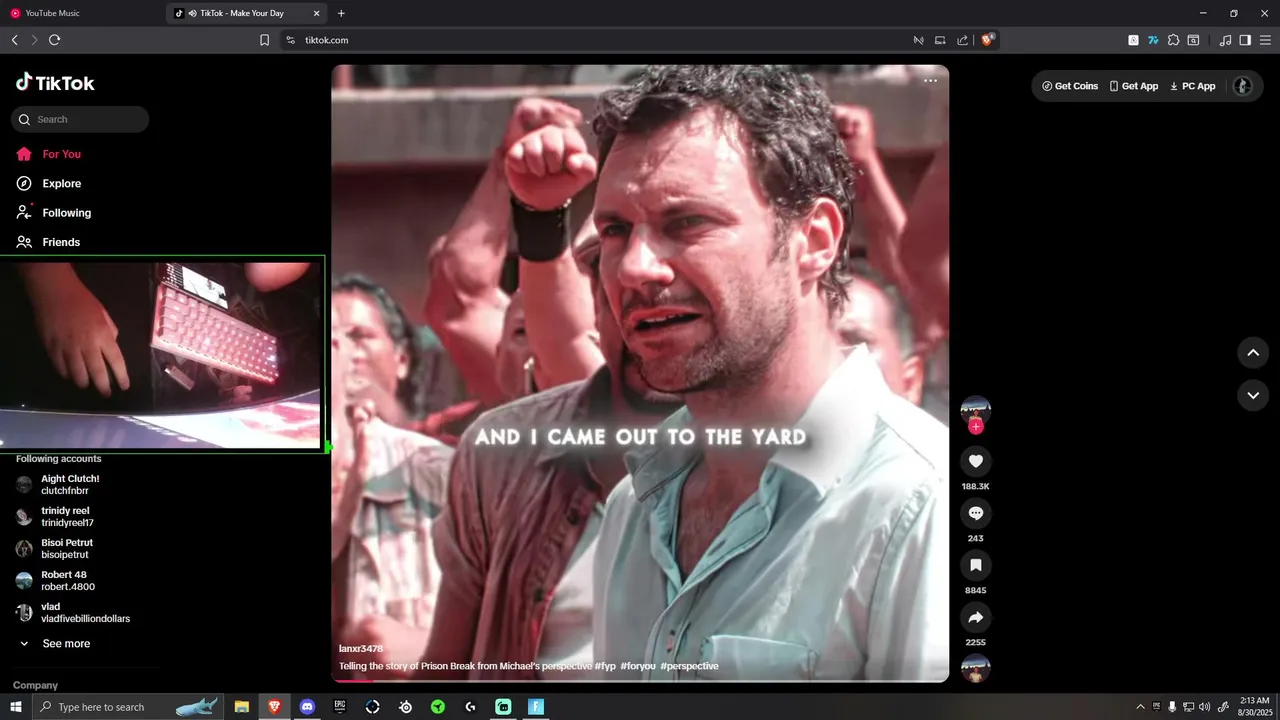Viewport: 1280px width, 720px height.
Task: Open the Company footer section
Action: (x=35, y=686)
